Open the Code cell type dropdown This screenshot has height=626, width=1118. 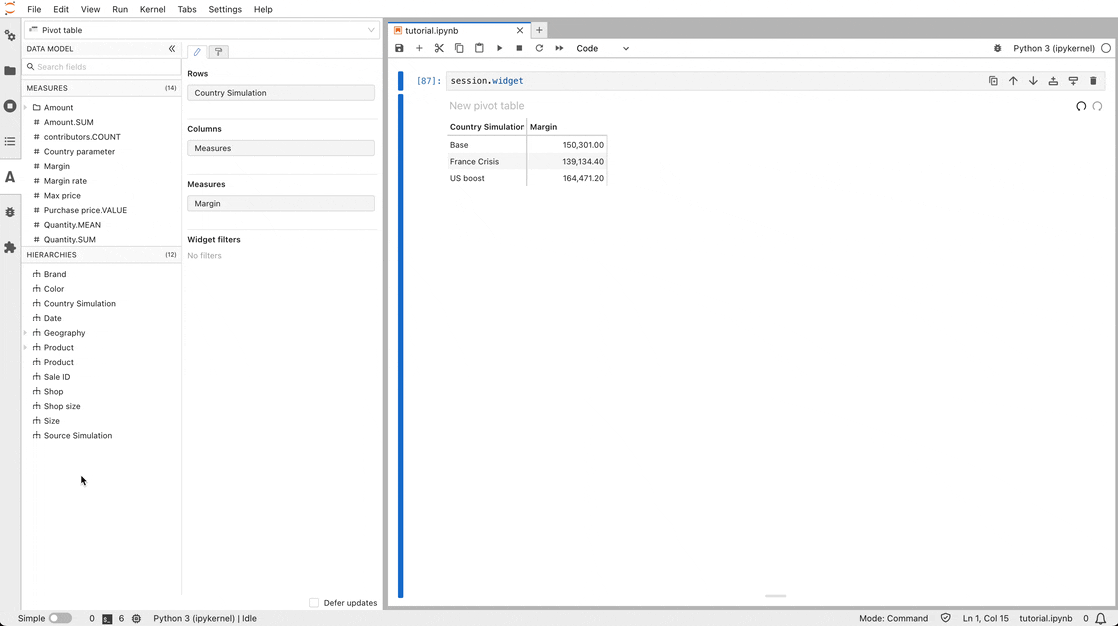coord(602,48)
